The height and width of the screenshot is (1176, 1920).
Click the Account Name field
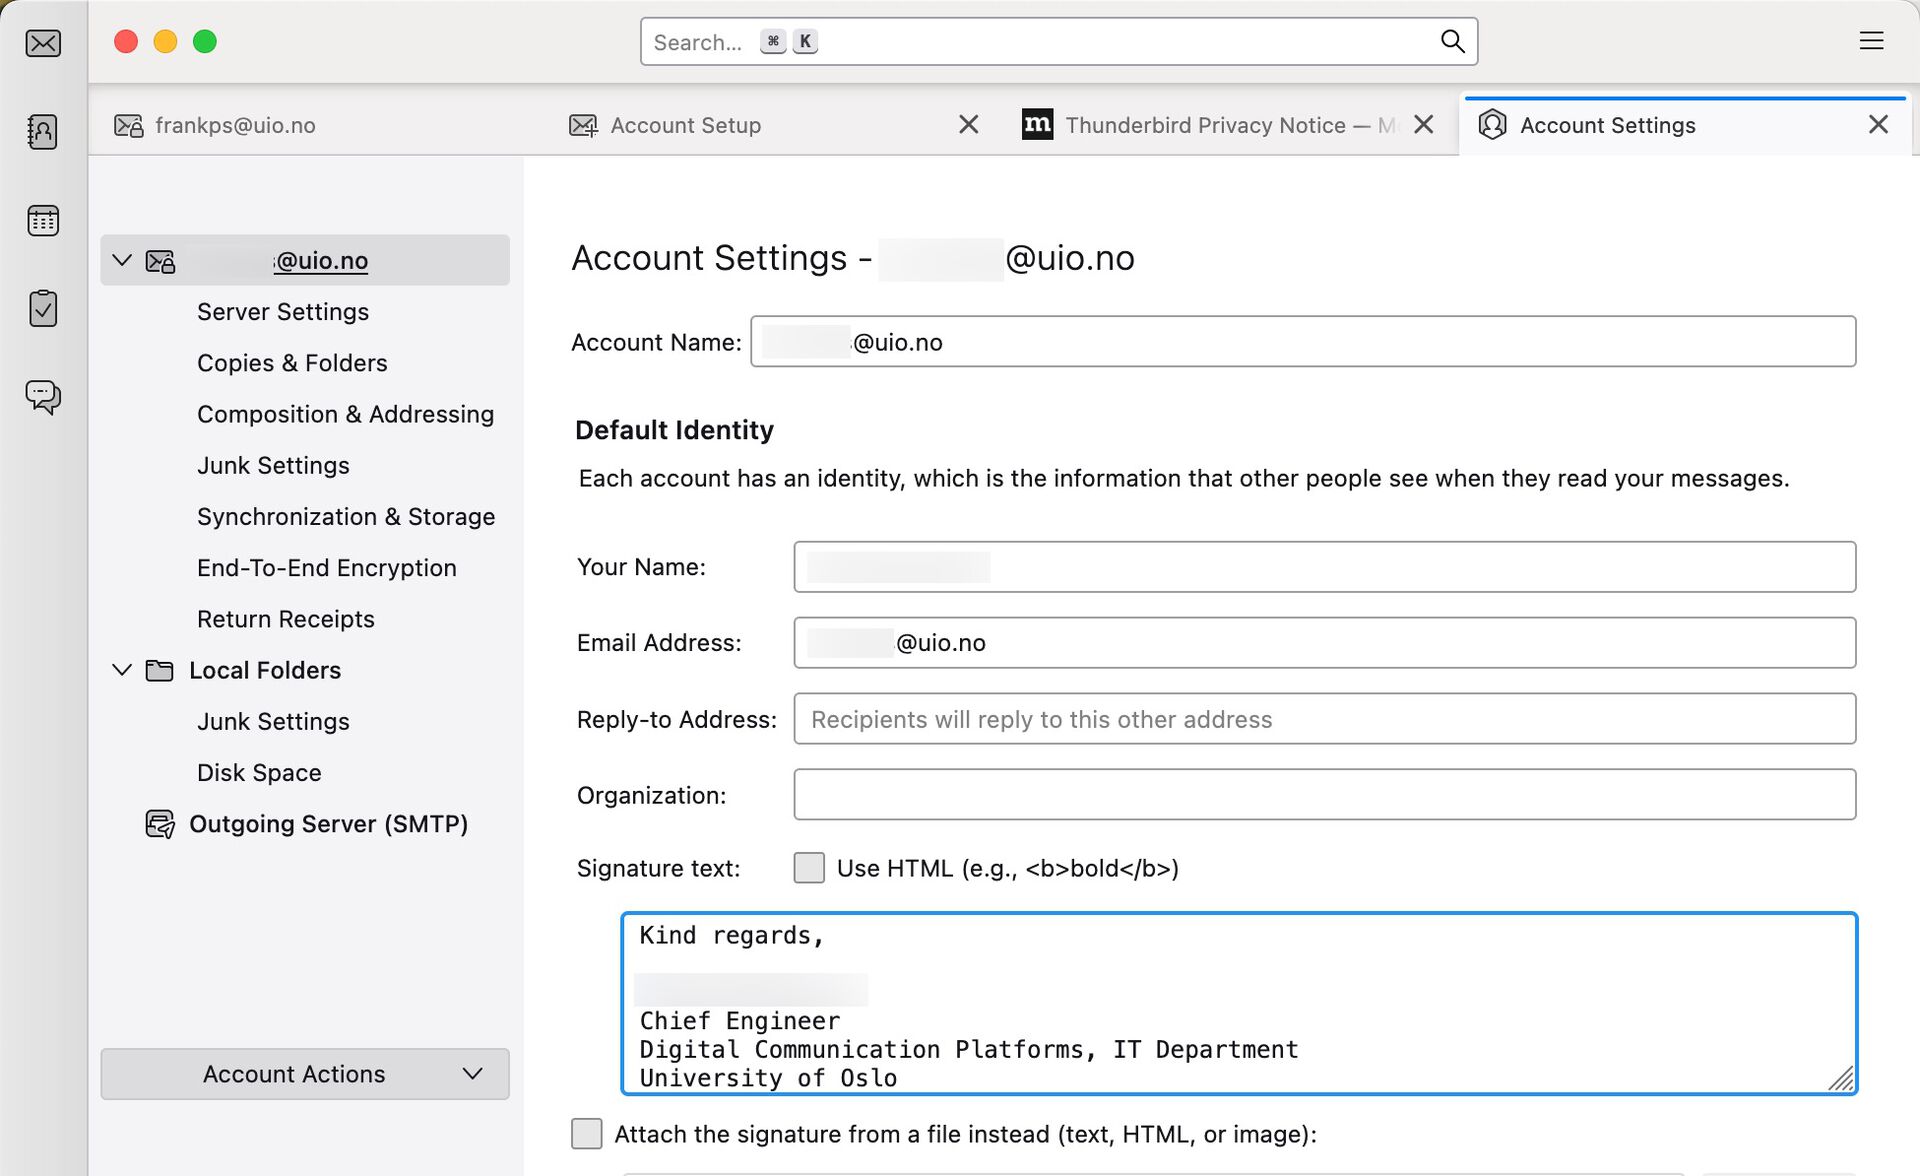coord(1303,342)
